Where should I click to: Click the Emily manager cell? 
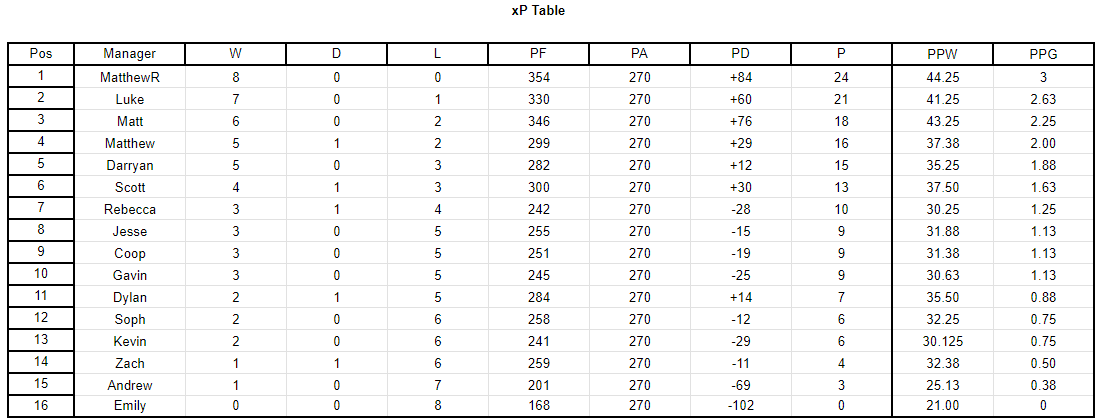tap(130, 406)
